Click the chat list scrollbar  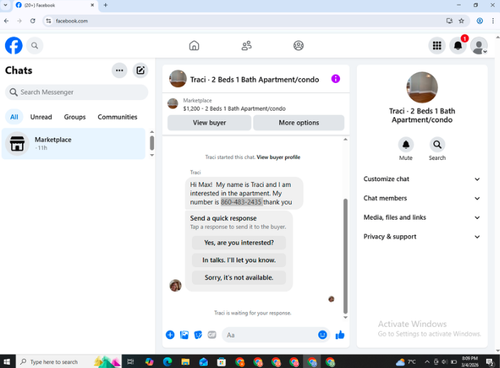point(152,143)
